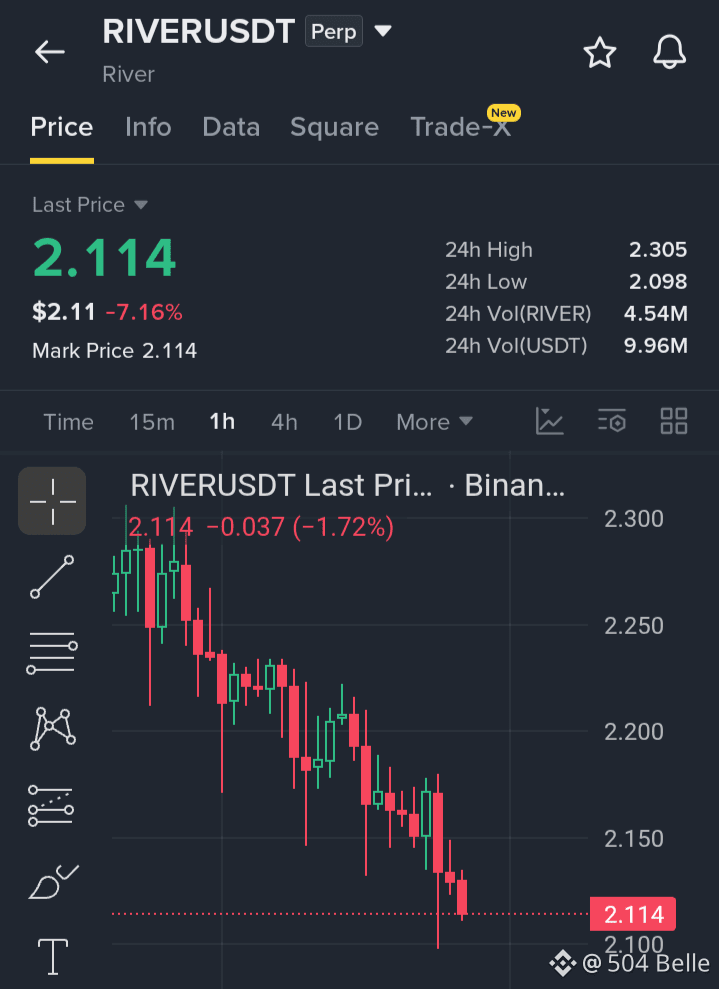Tap the Mark Price 2.114 text

pos(114,351)
